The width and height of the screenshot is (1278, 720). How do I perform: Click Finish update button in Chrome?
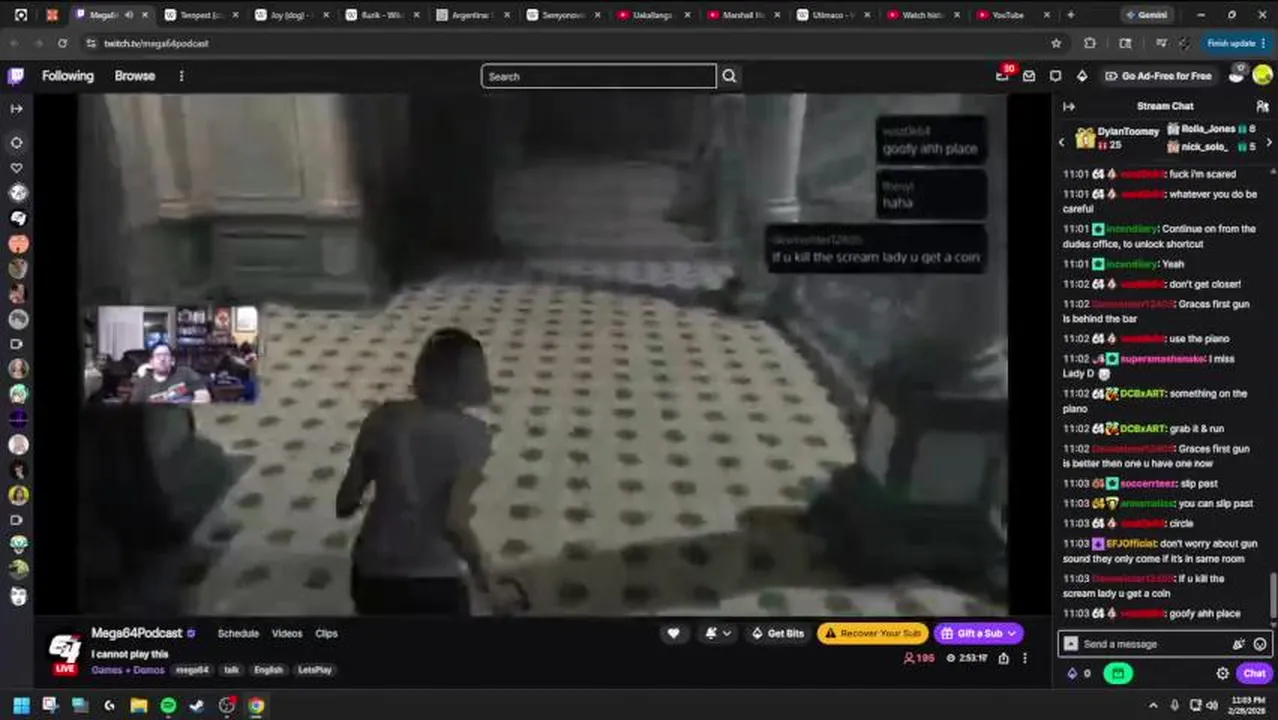tap(1235, 43)
